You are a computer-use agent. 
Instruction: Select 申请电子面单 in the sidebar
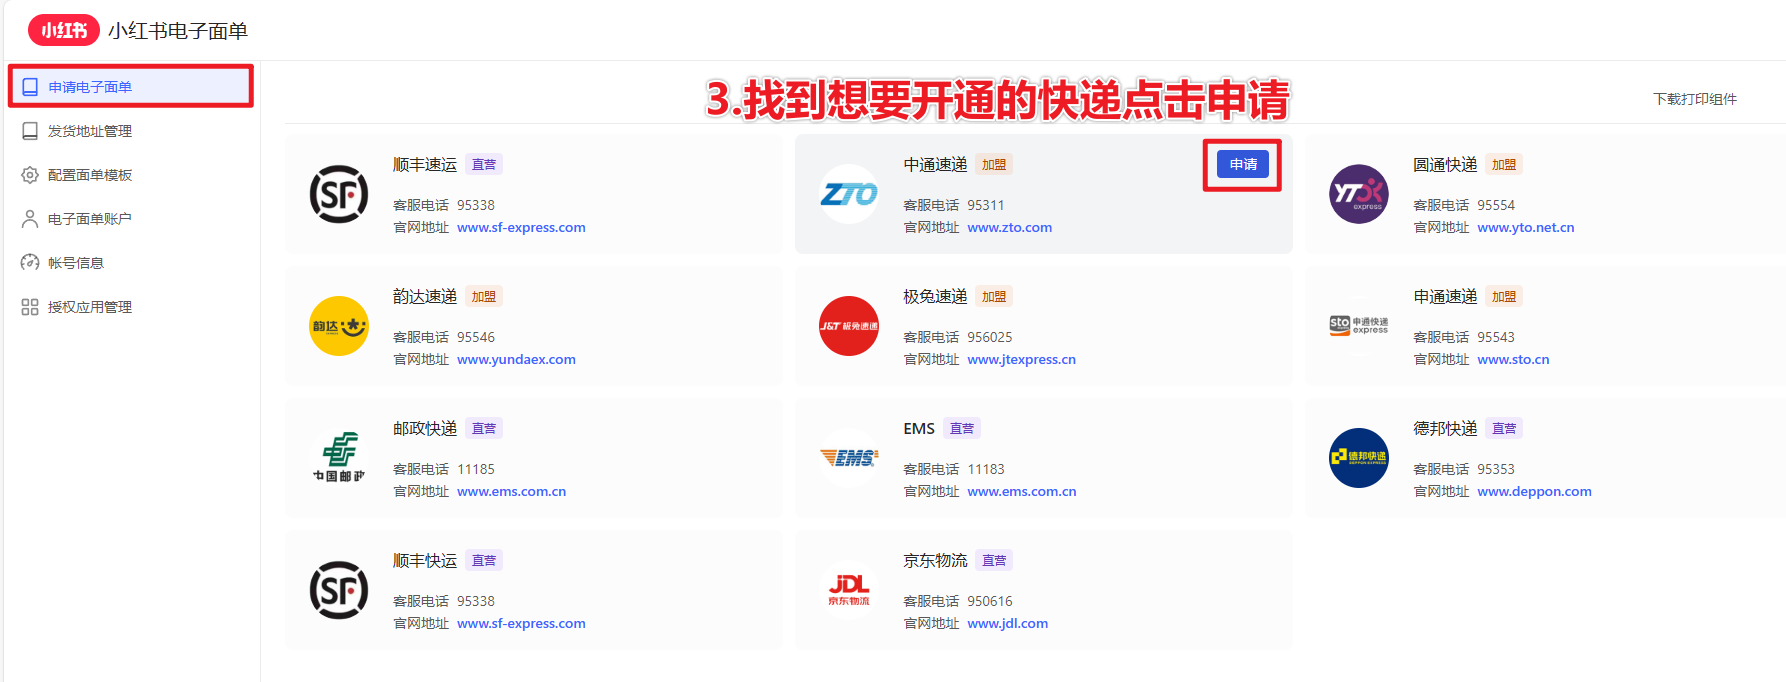click(x=90, y=87)
